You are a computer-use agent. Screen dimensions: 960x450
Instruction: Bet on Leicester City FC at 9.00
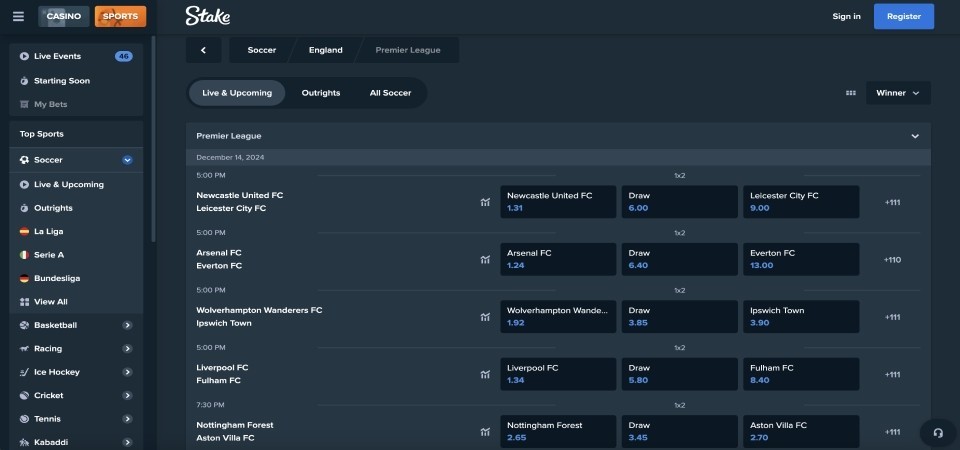801,202
